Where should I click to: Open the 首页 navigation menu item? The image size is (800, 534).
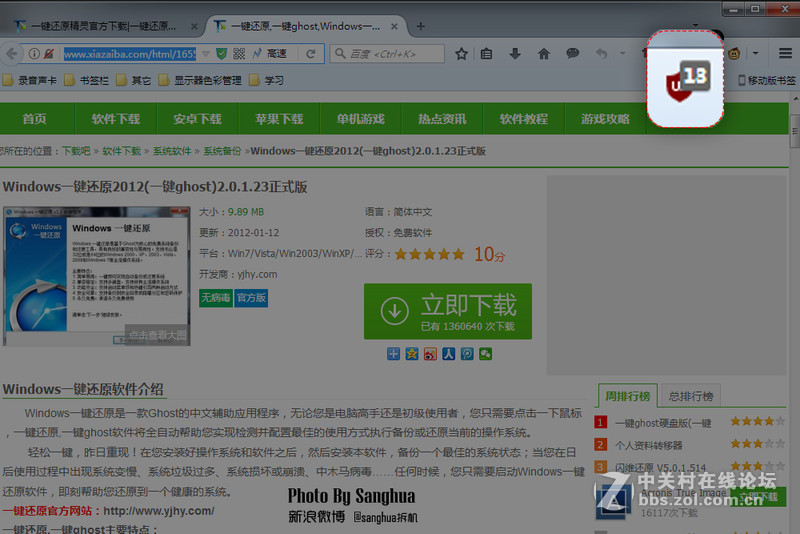[x=35, y=119]
